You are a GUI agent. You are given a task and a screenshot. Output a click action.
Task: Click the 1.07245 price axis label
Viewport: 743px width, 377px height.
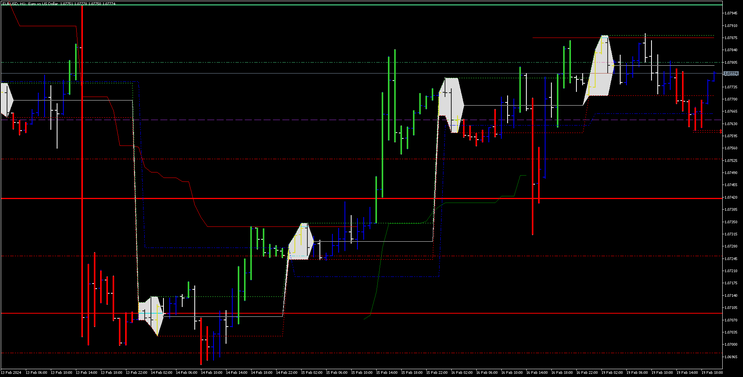pyautogui.click(x=731, y=259)
